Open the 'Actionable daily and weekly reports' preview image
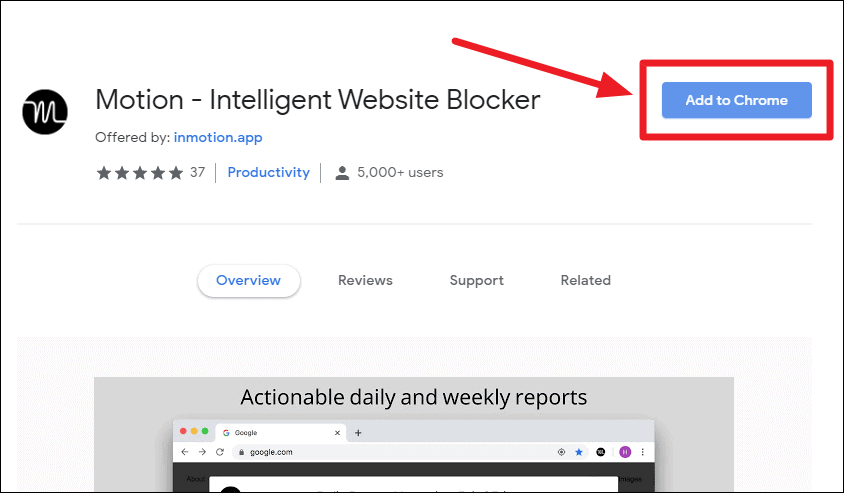The height and width of the screenshot is (493, 844). [414, 435]
